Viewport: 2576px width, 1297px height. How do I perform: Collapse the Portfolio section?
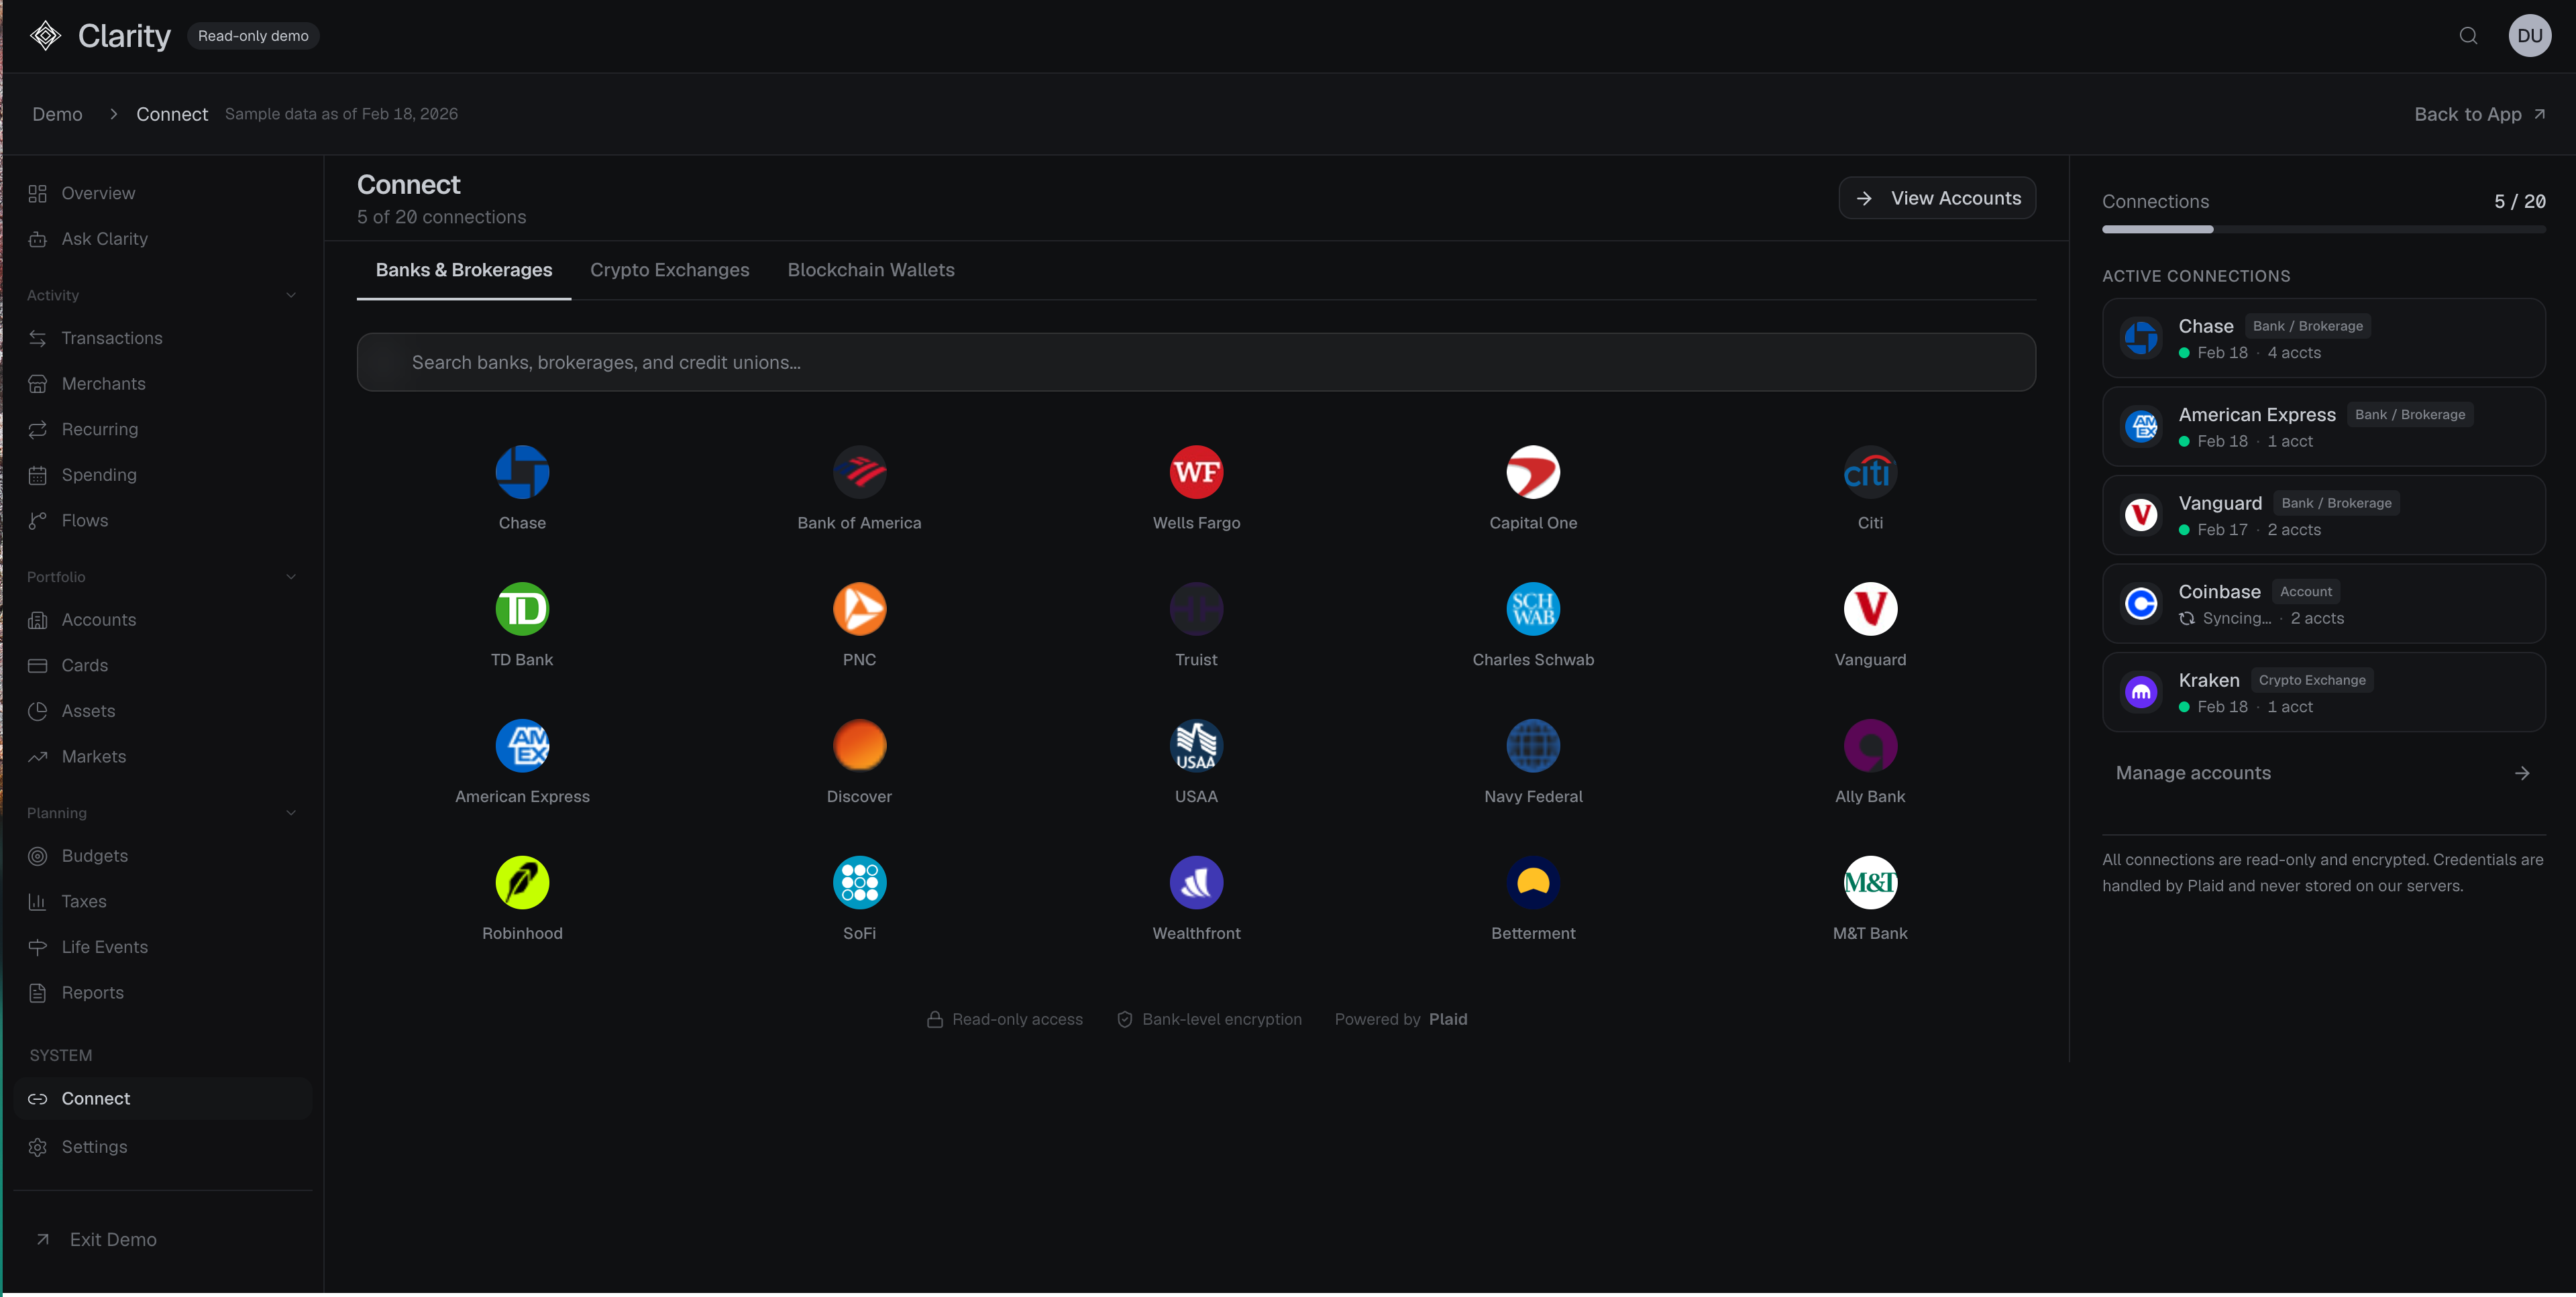pos(291,577)
